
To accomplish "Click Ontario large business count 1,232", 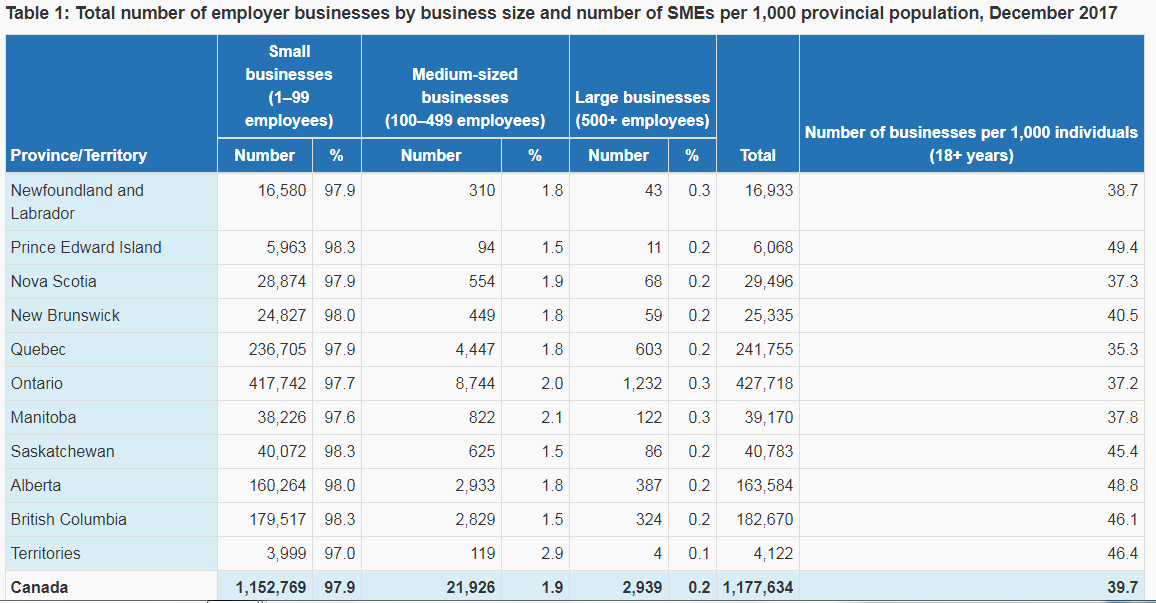I will point(642,383).
